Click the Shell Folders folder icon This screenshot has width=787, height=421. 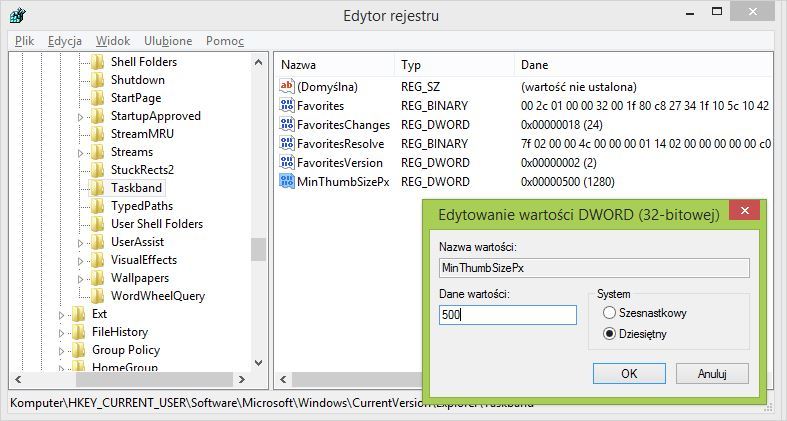click(97, 62)
